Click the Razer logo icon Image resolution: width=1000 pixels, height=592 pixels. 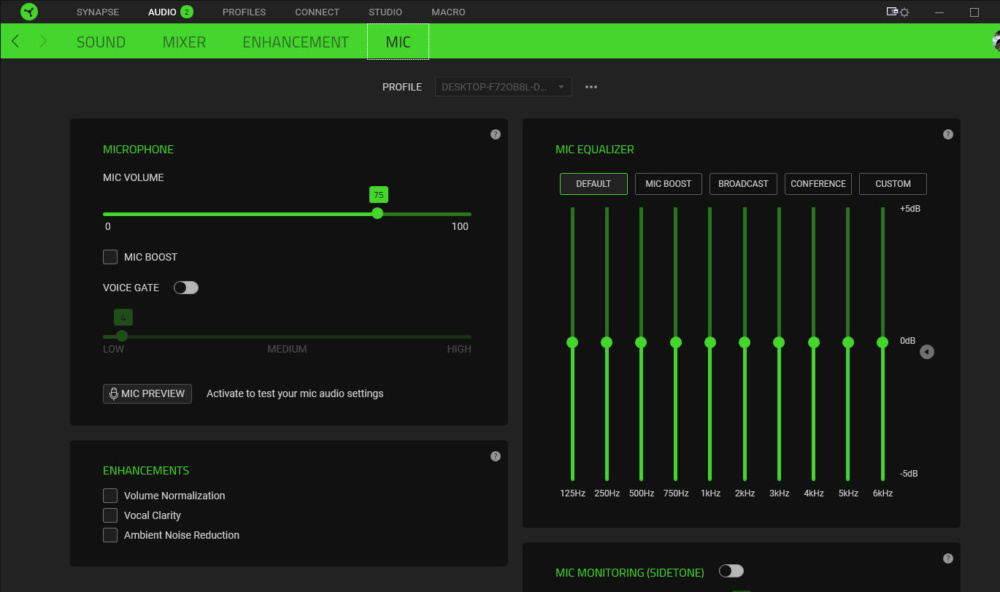tap(29, 11)
